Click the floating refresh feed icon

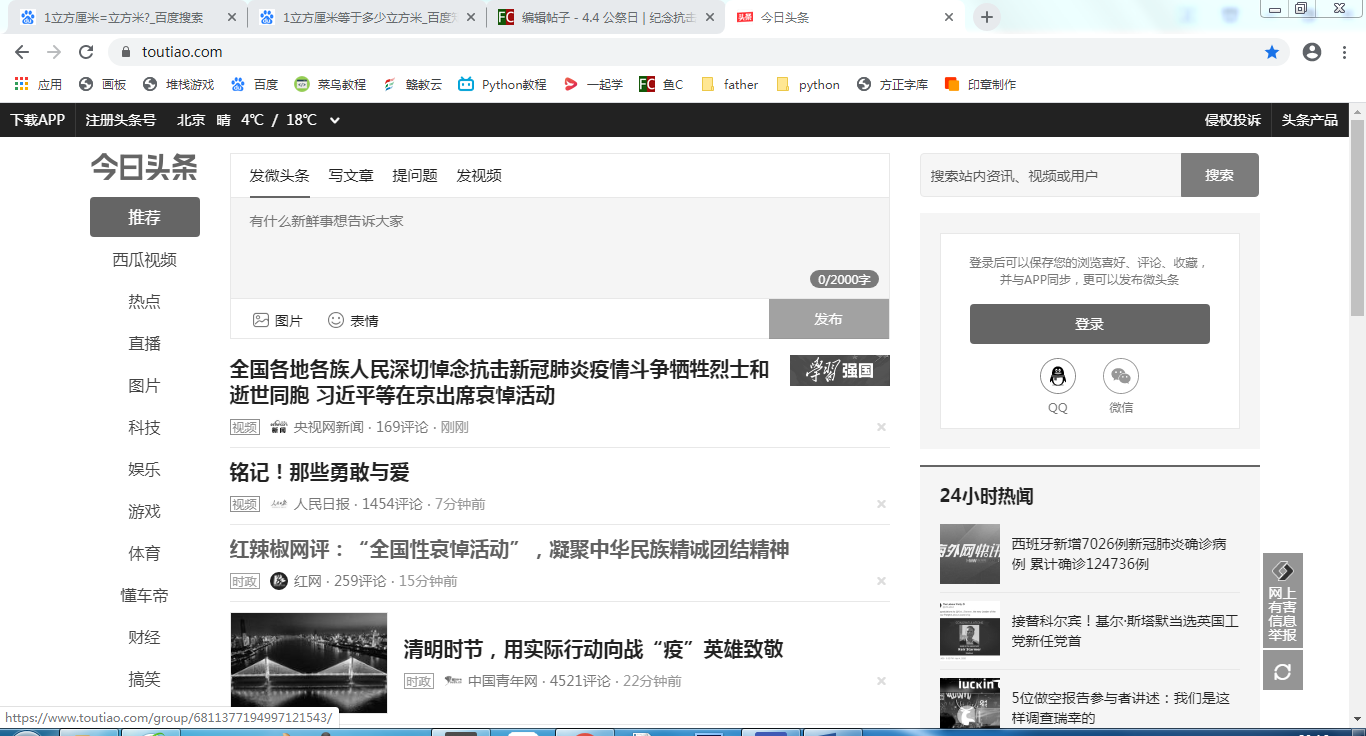1283,671
